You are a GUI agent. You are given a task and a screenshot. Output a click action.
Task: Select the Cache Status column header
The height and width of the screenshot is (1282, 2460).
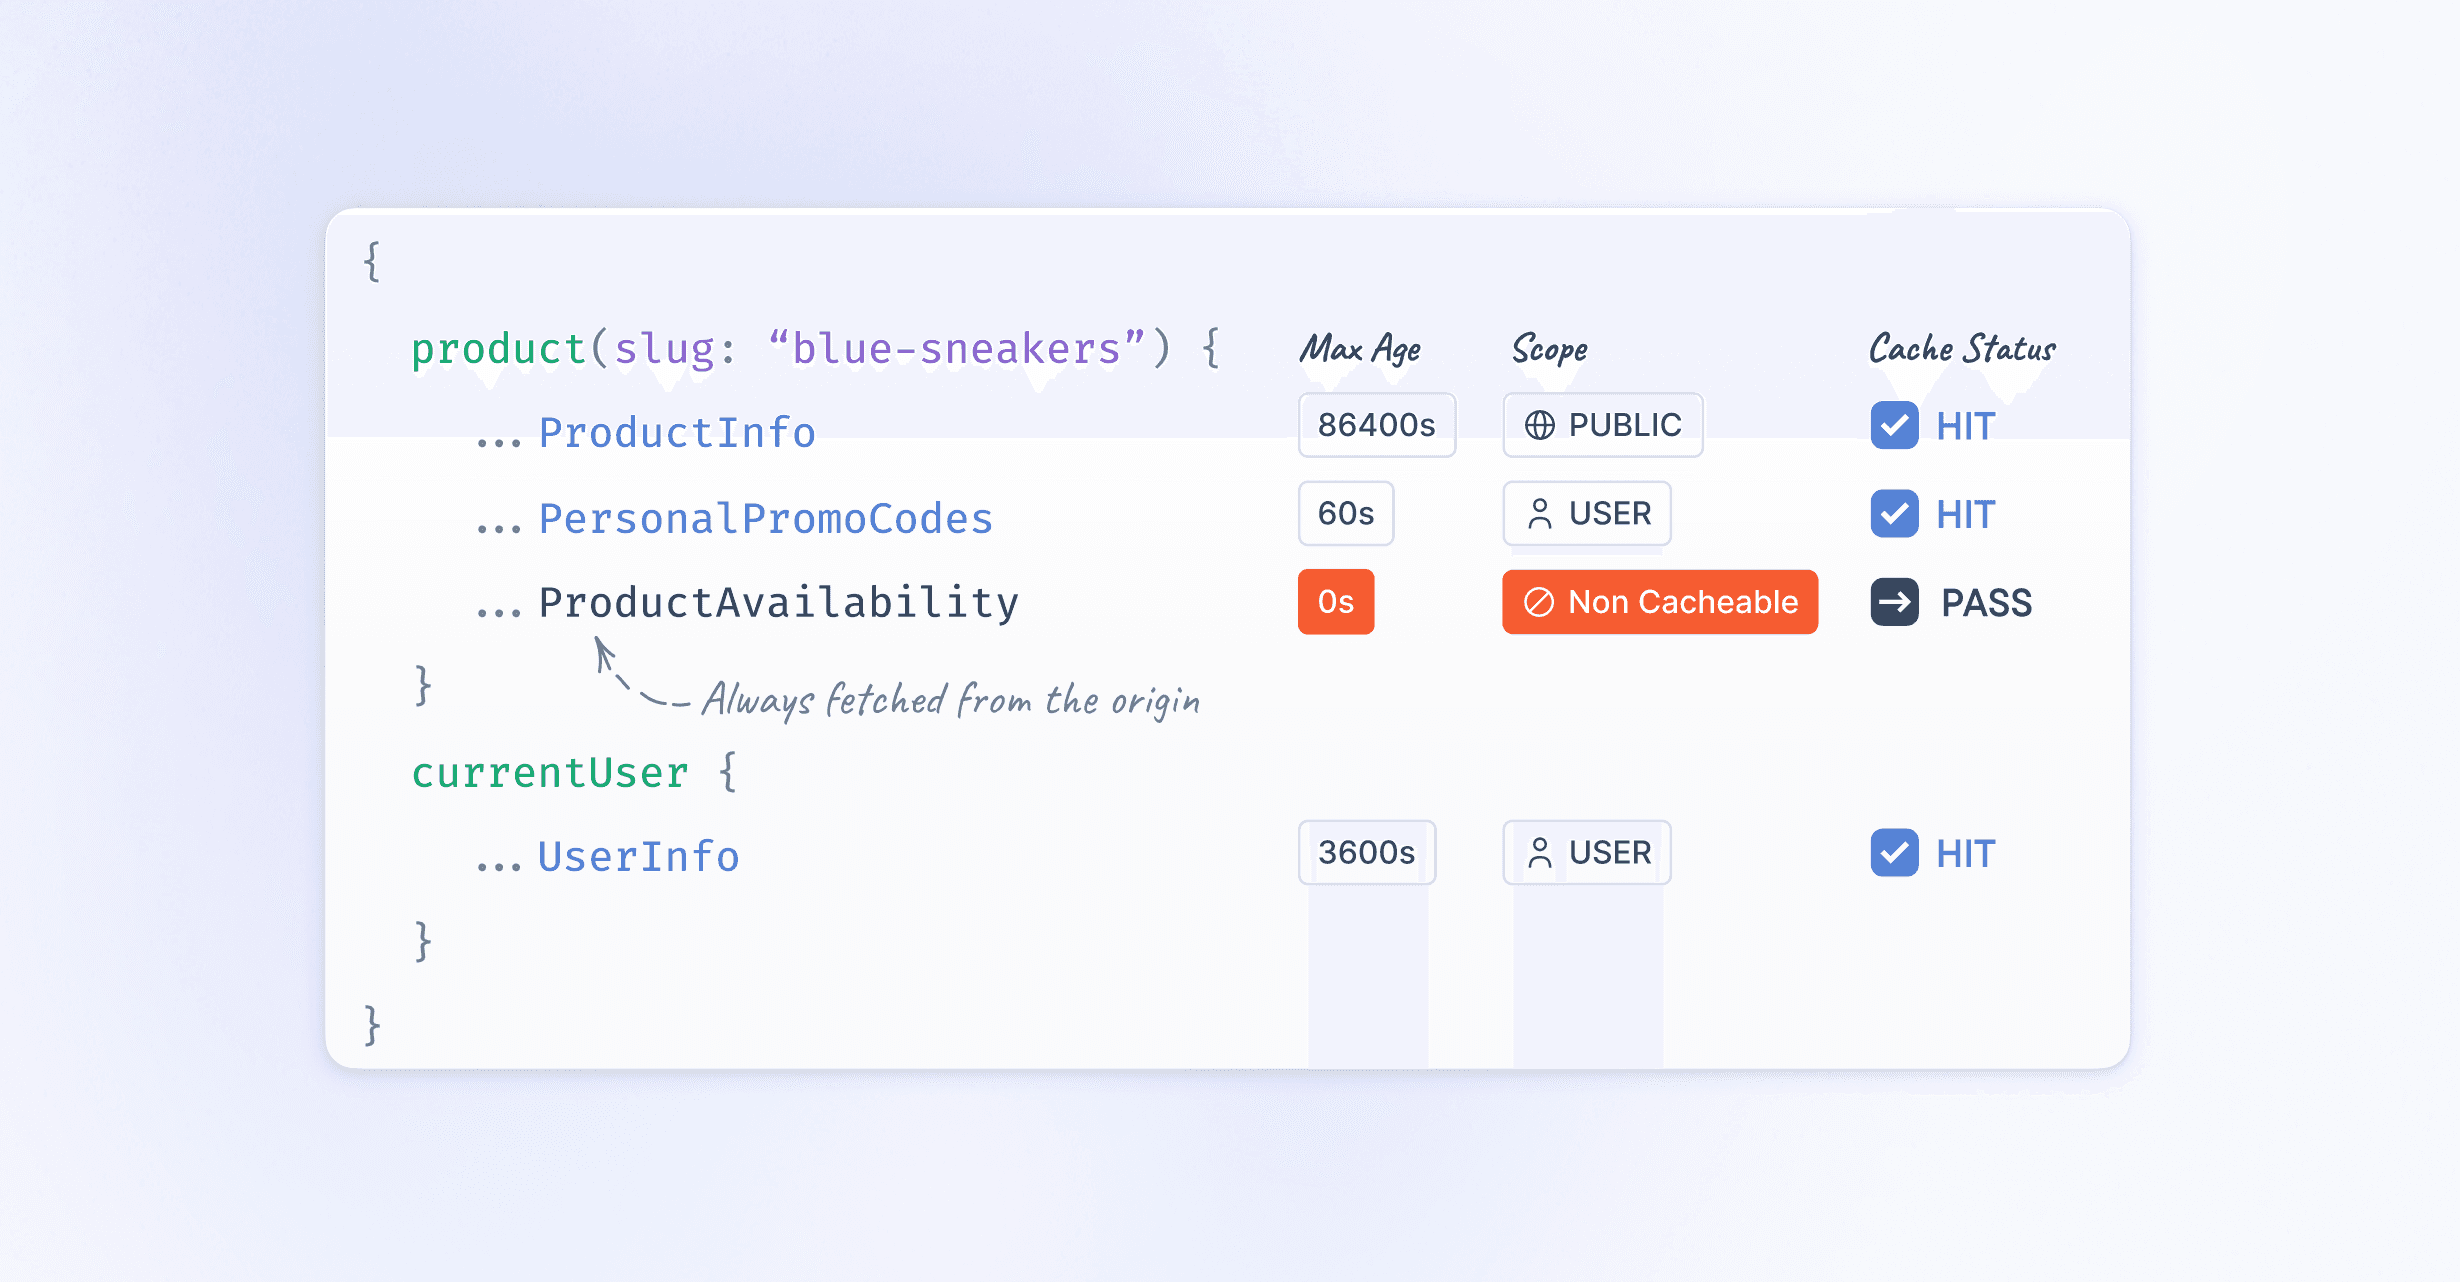pyautogui.click(x=1962, y=349)
